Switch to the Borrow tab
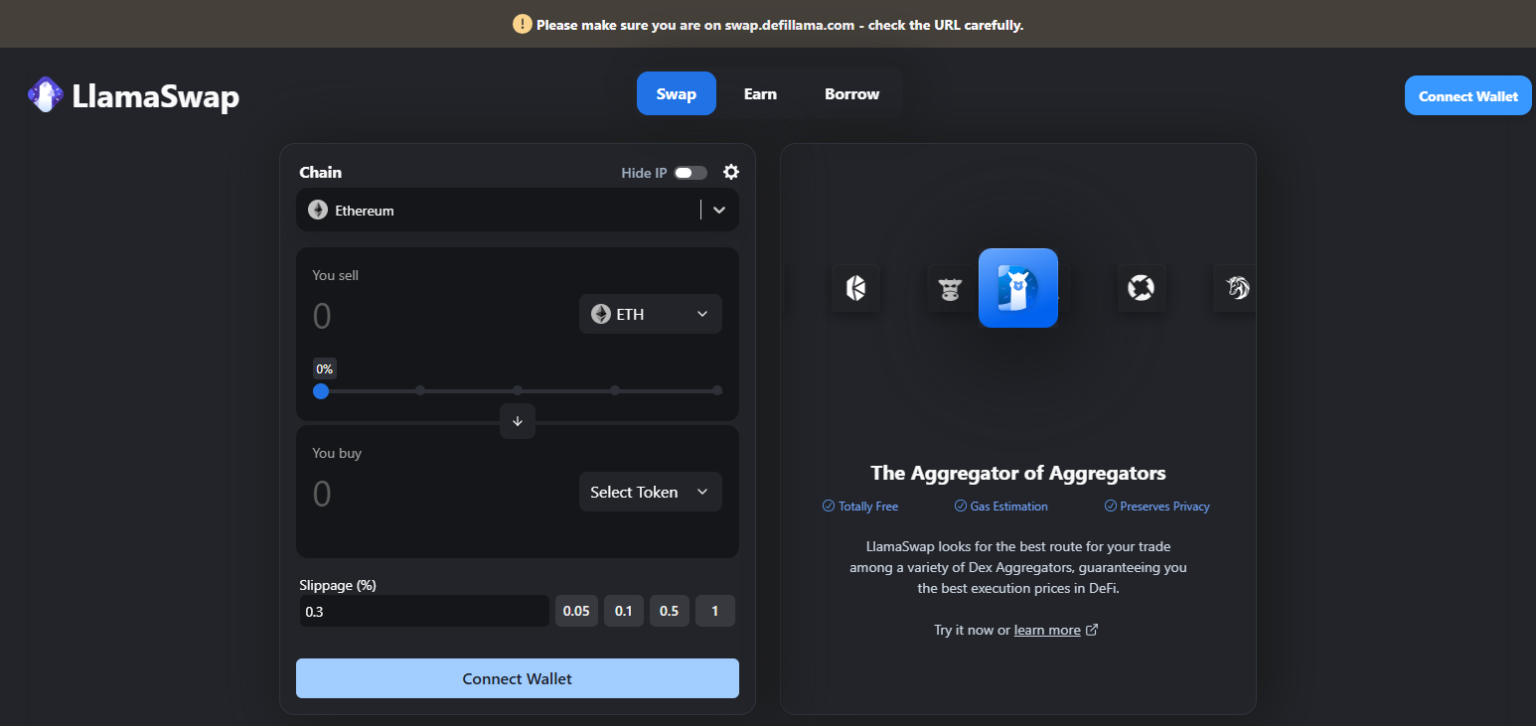 pos(852,94)
